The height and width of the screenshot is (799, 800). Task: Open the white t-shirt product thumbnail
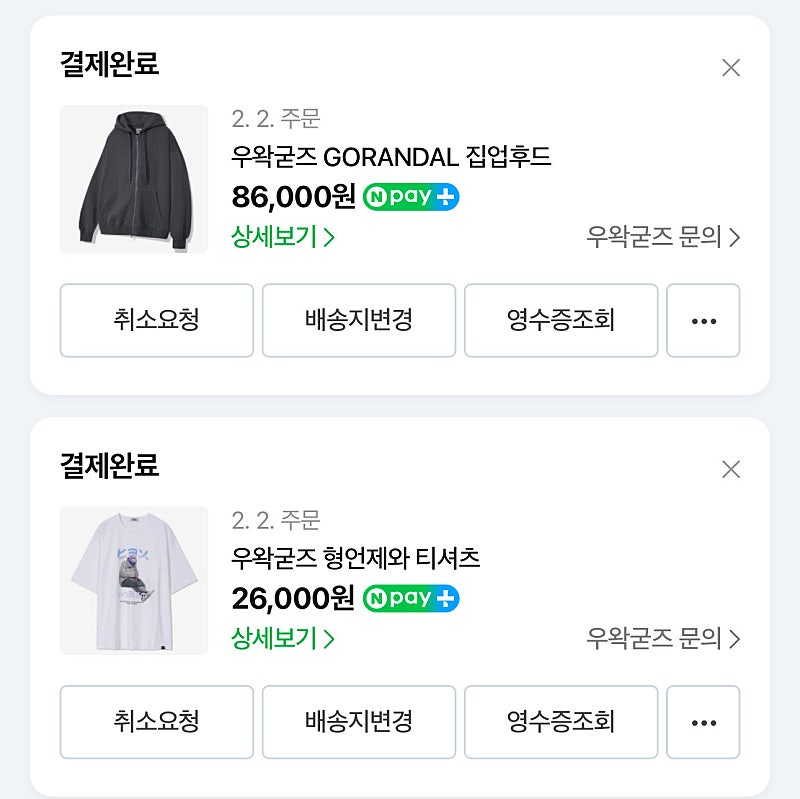(134, 581)
